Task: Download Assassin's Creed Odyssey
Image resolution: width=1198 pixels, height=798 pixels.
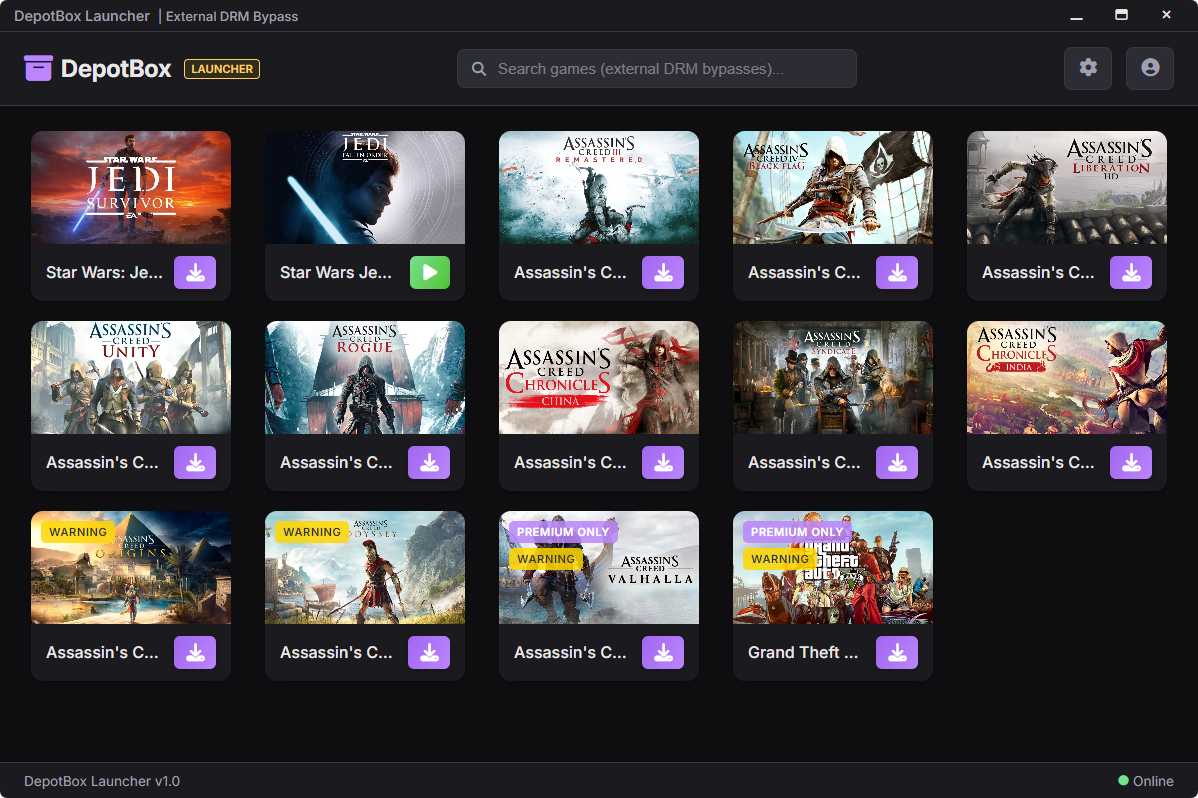Action: pyautogui.click(x=429, y=653)
